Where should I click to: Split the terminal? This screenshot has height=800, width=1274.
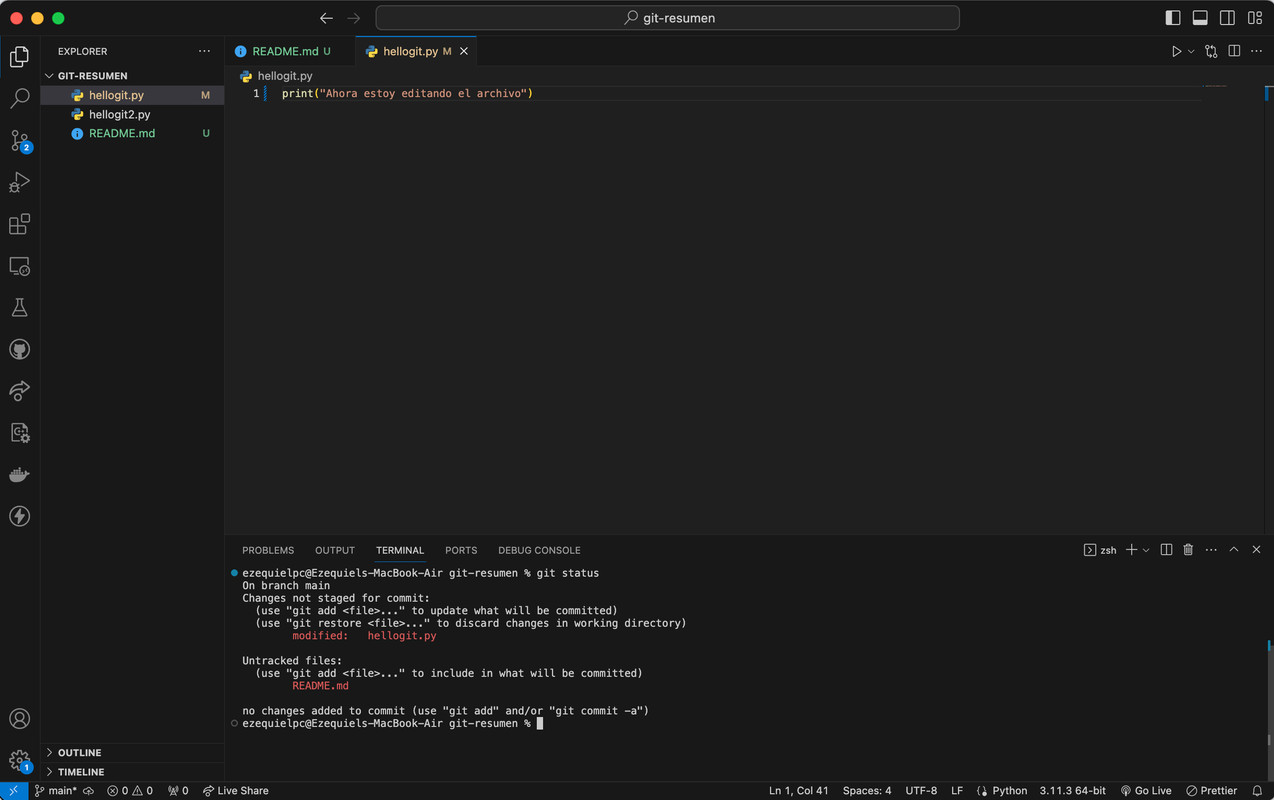point(1166,550)
